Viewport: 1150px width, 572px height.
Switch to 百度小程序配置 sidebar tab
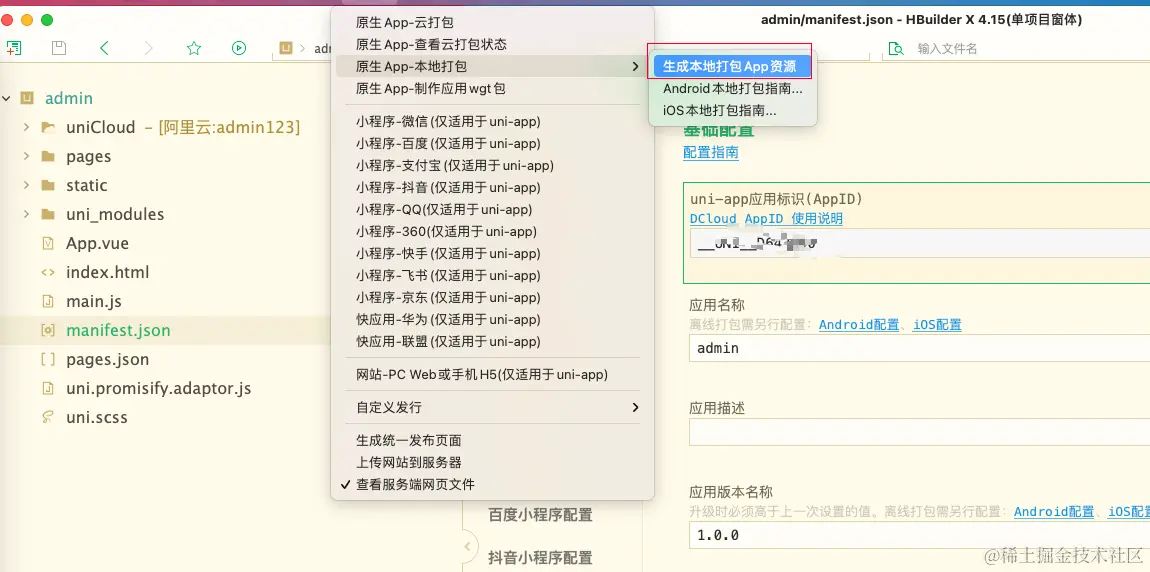coord(541,515)
